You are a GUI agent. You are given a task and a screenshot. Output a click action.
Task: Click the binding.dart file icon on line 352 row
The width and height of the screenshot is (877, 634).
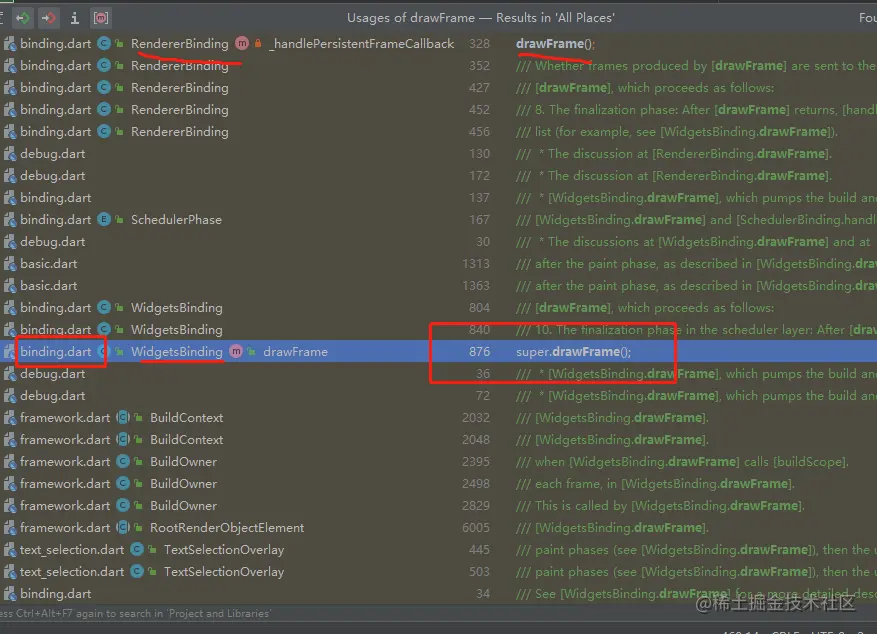coord(10,66)
